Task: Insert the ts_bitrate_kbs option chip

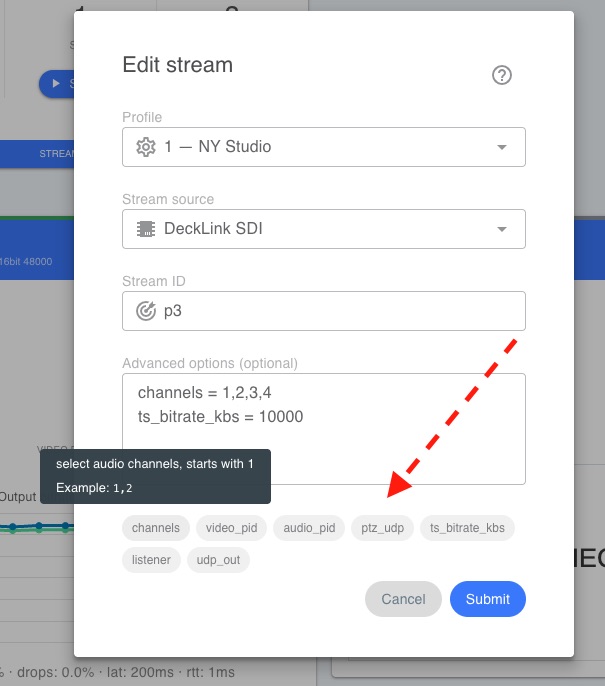Action: (x=467, y=528)
